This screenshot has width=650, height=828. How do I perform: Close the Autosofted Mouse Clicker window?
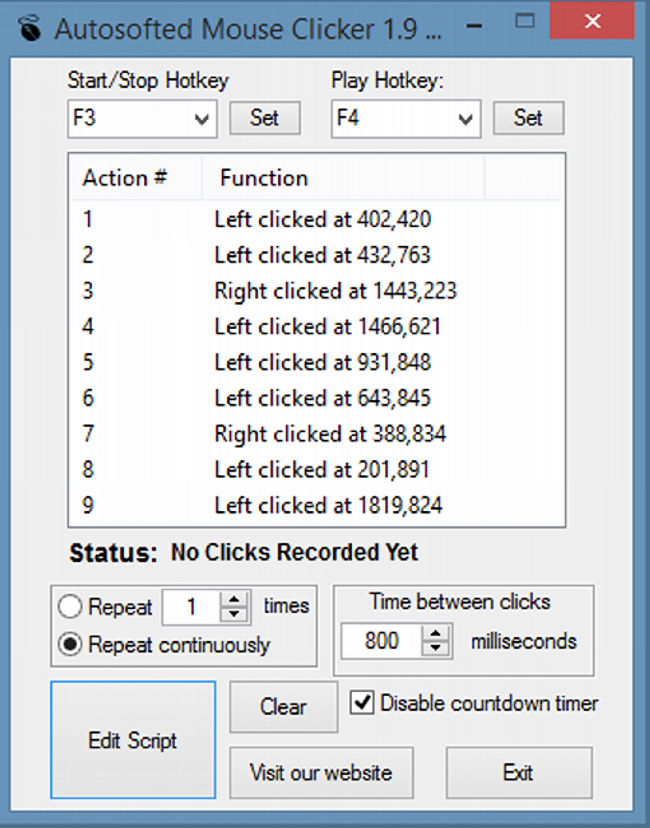592,21
